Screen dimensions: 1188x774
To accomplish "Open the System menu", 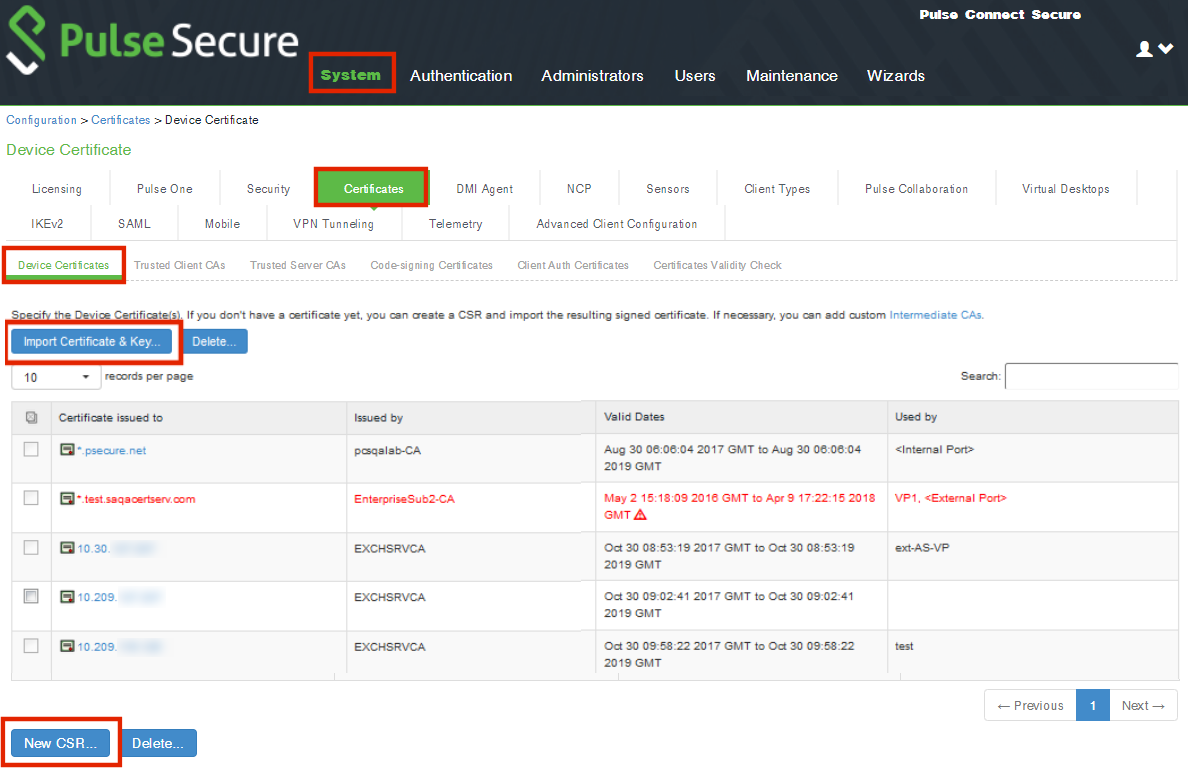I will tap(351, 75).
